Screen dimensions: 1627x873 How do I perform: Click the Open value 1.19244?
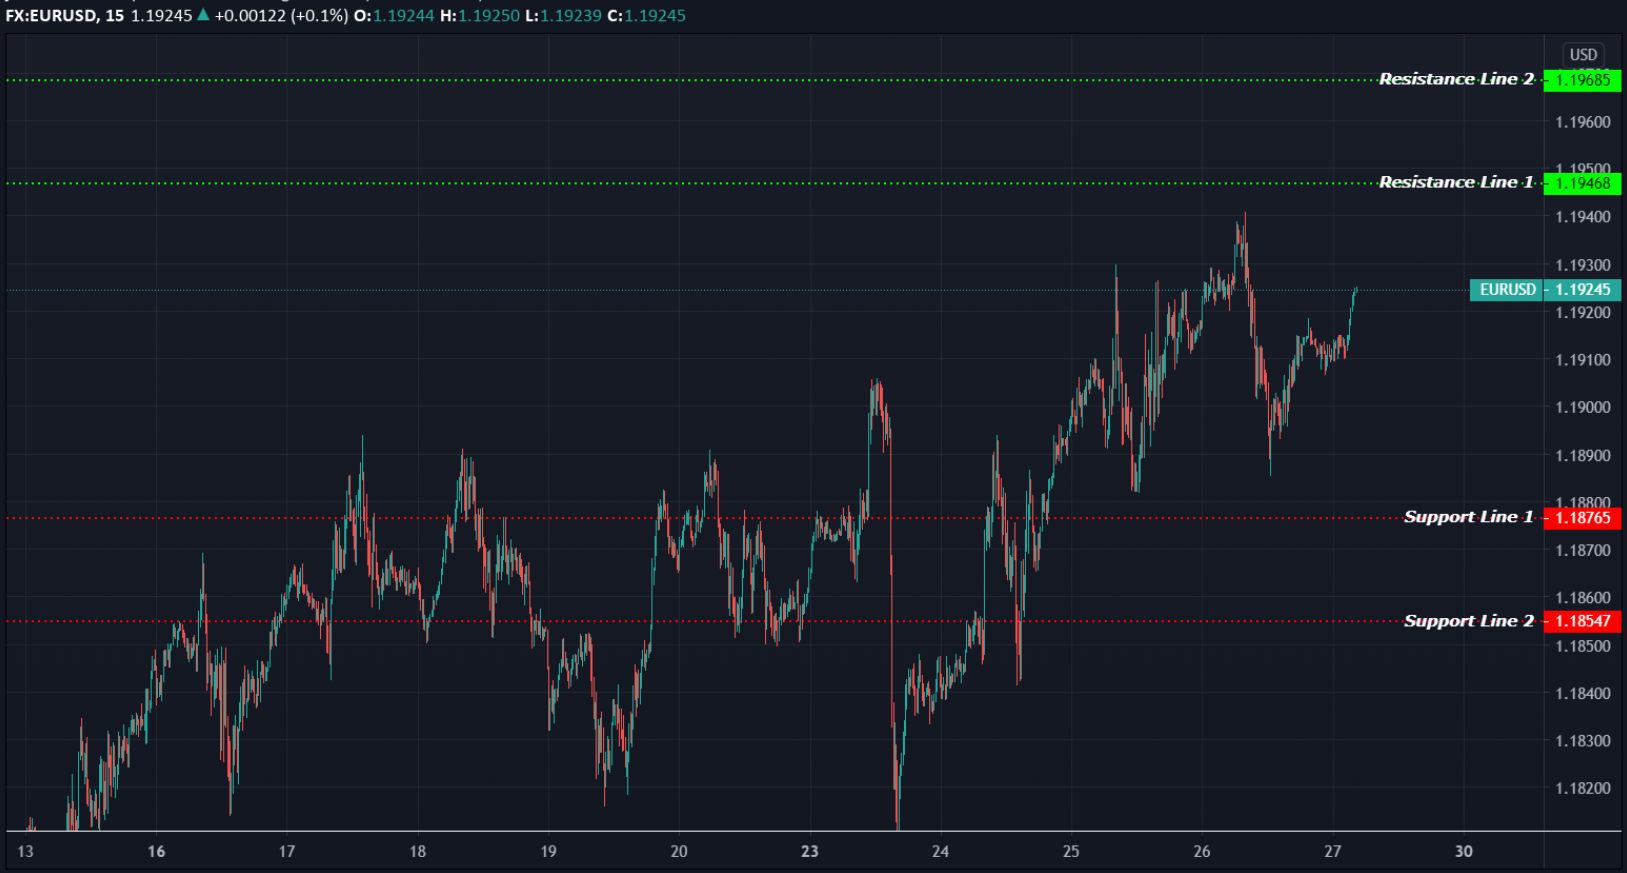404,15
